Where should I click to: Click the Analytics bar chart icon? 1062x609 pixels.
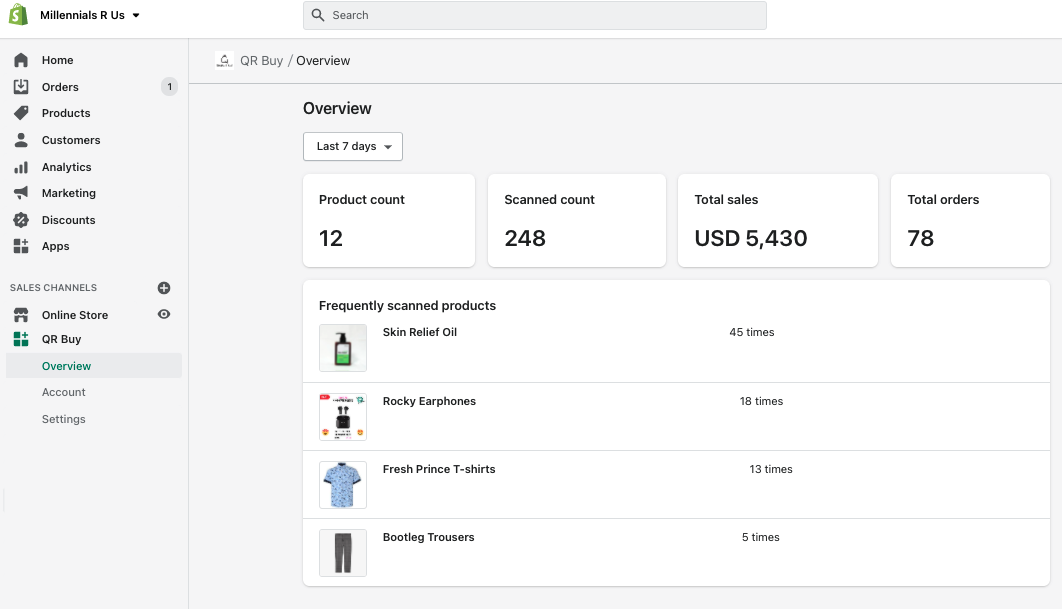21,167
